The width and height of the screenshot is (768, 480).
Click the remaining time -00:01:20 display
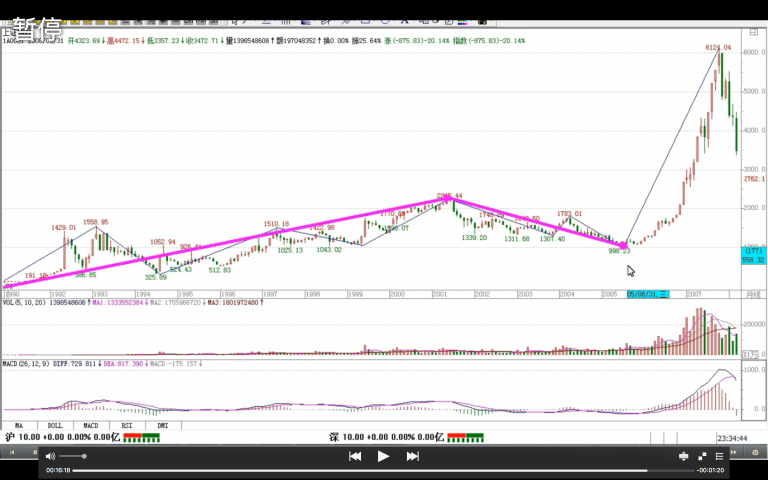pyautogui.click(x=710, y=470)
